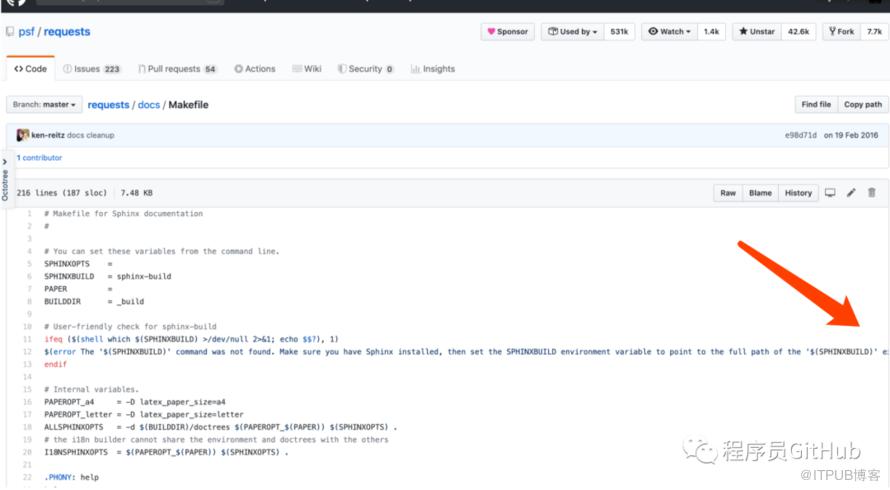The height and width of the screenshot is (490, 890).
Task: Click the '.PHONY: help' code line
Action: coord(72,477)
